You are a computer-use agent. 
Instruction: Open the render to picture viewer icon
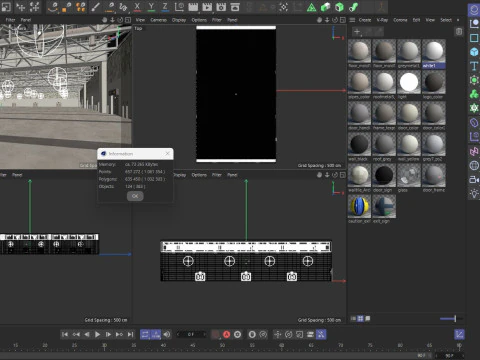(207, 7)
